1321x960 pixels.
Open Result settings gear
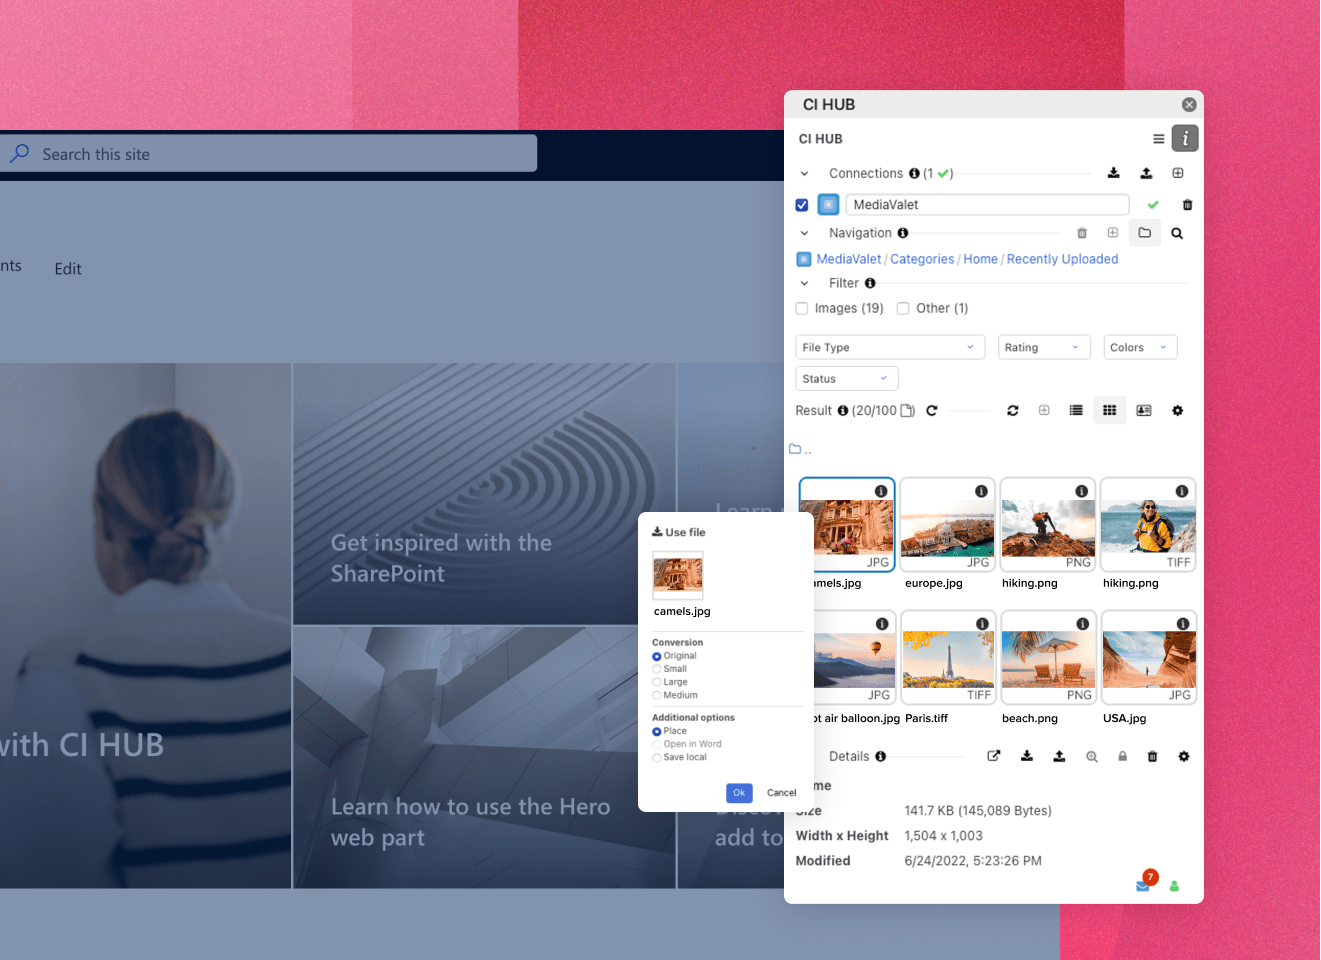(1178, 411)
